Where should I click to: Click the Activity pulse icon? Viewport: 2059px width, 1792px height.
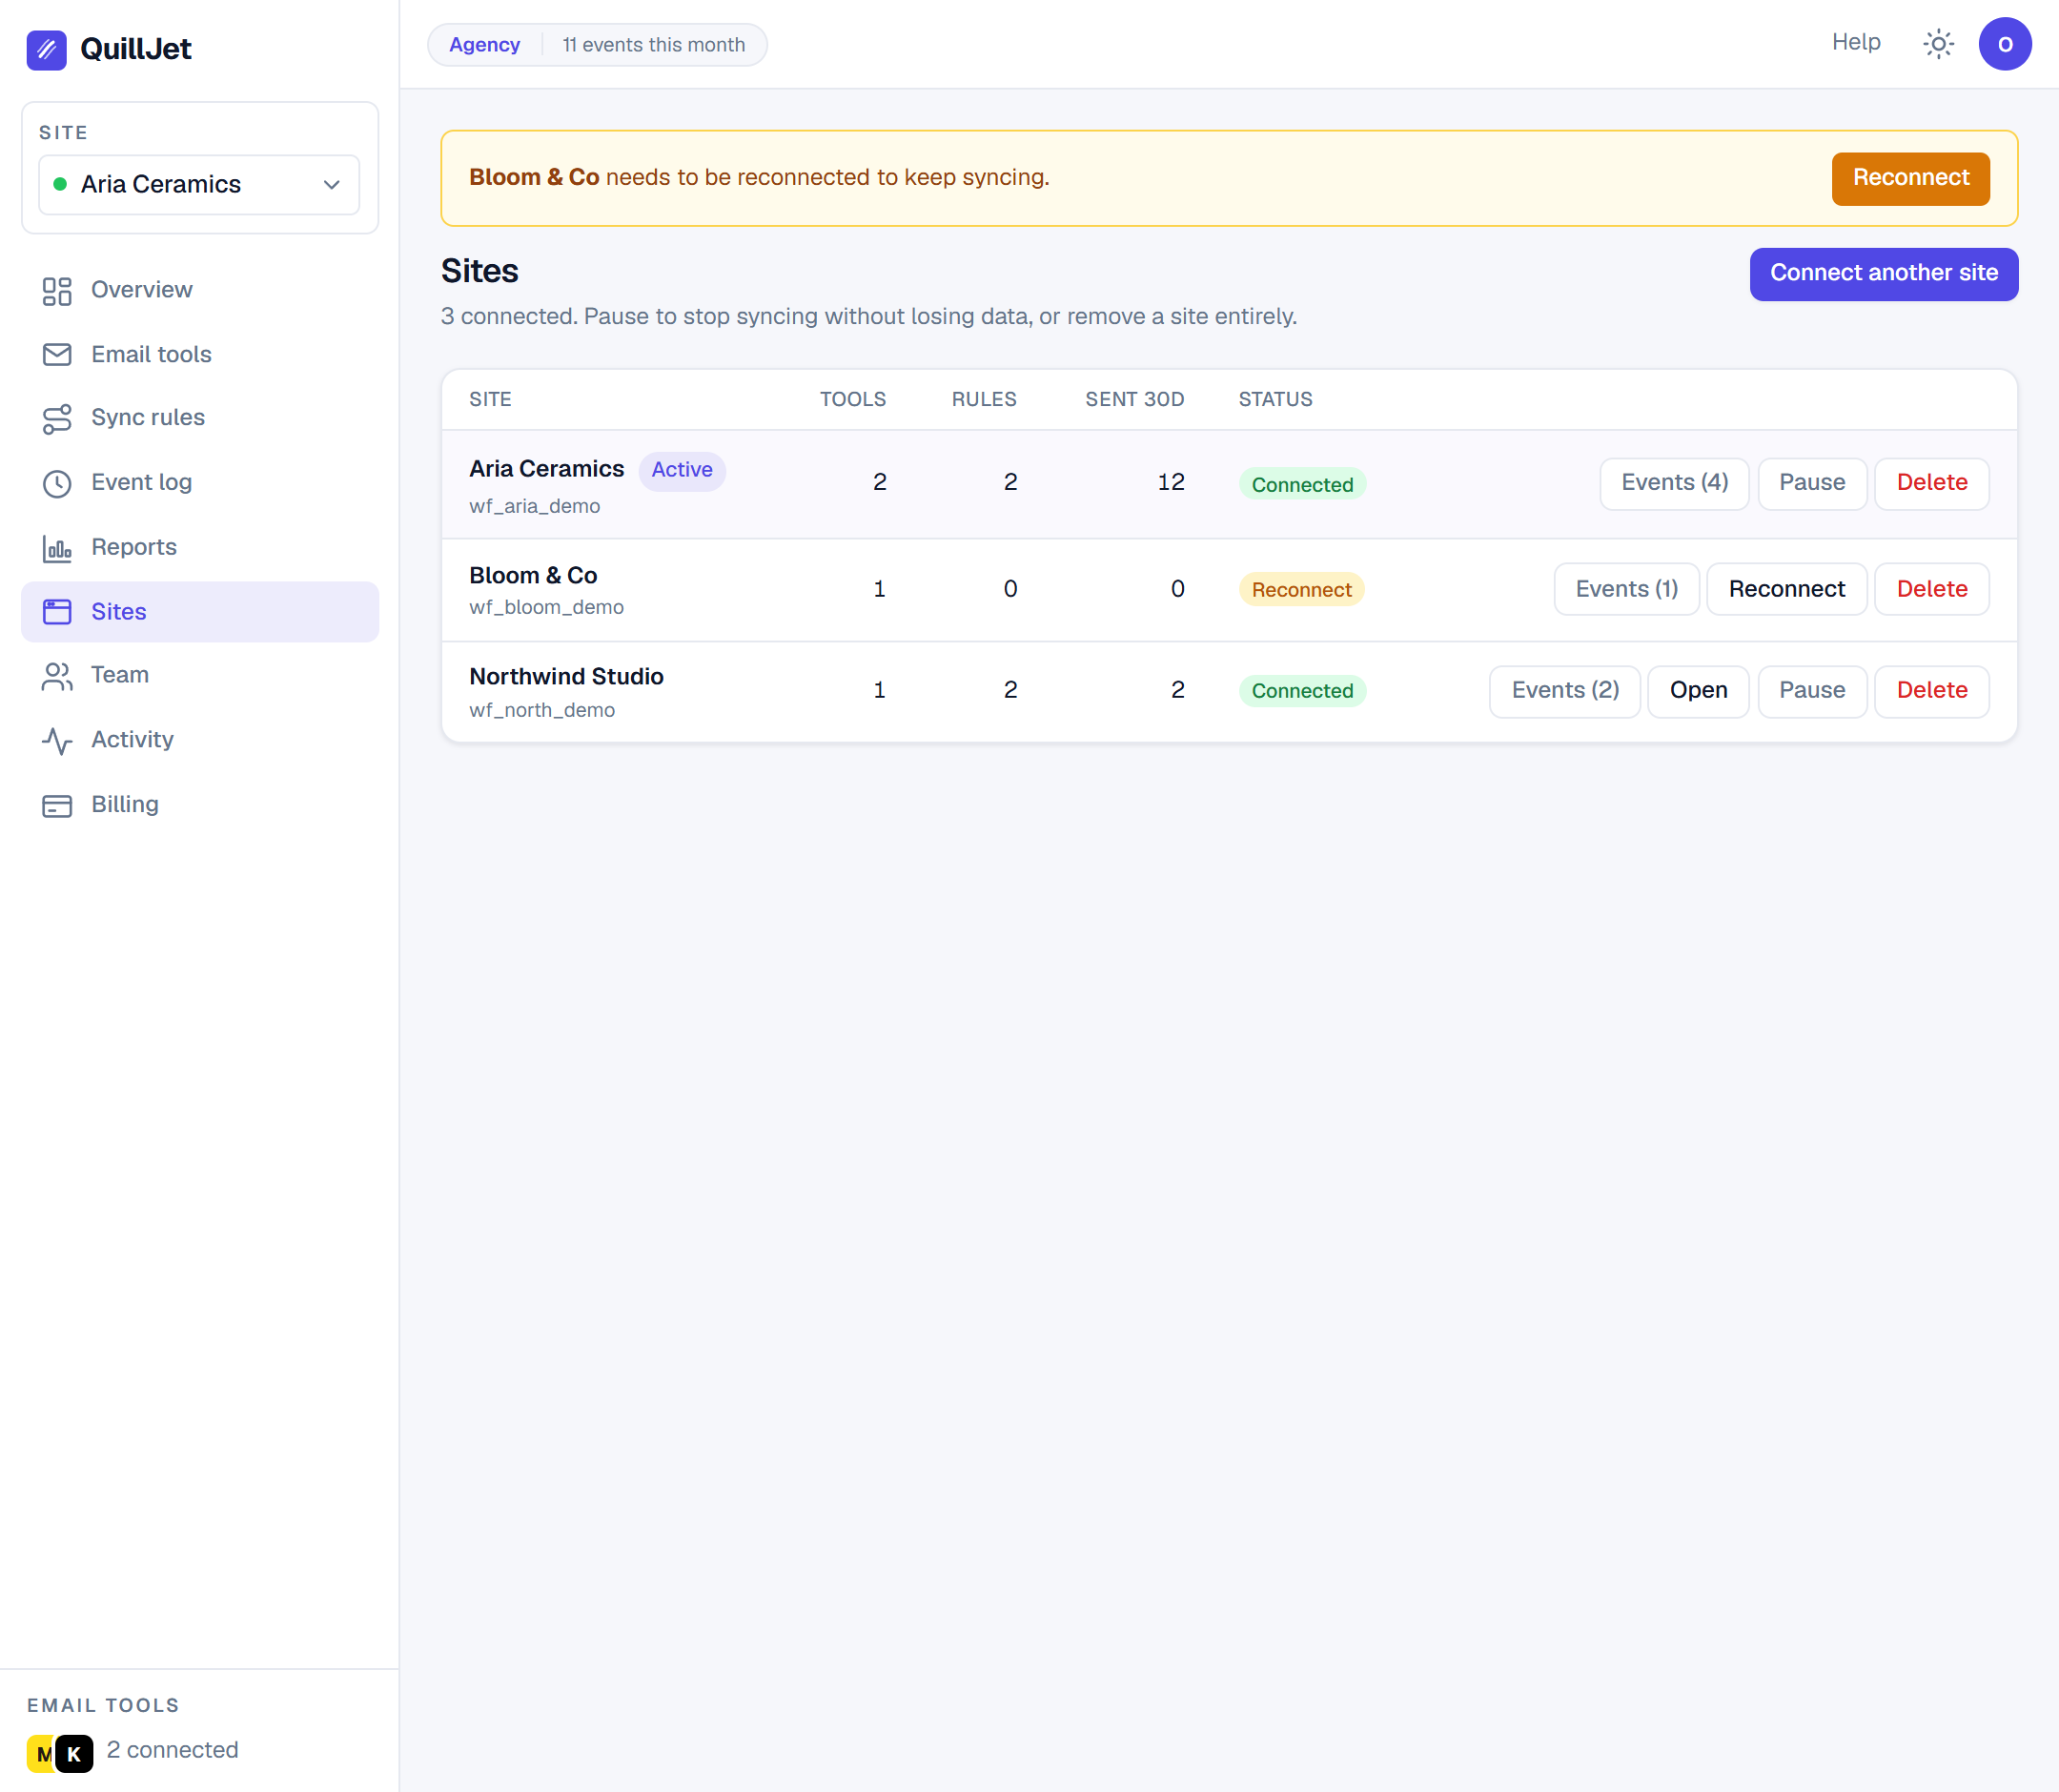tap(57, 741)
